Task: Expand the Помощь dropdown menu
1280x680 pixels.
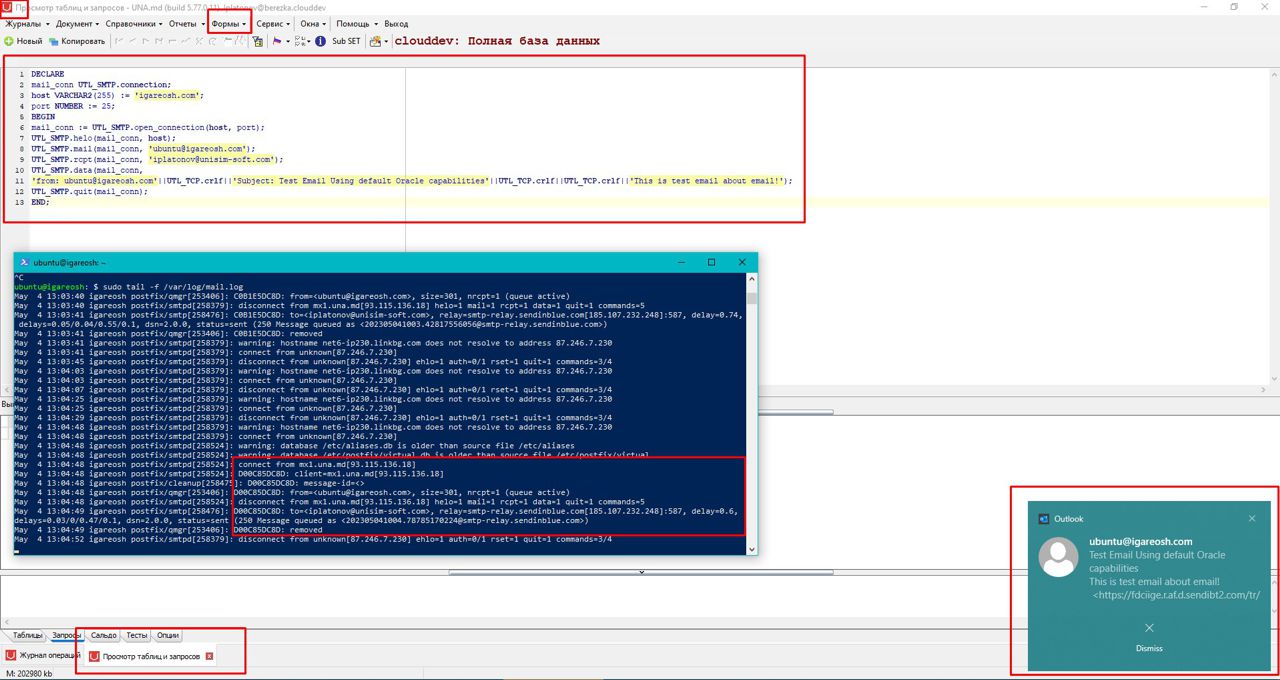Action: coord(355,23)
